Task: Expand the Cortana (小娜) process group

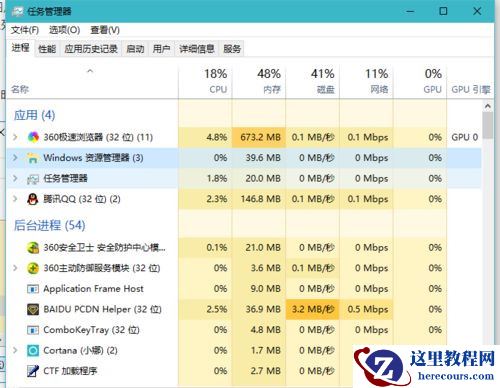Action: tap(15, 350)
